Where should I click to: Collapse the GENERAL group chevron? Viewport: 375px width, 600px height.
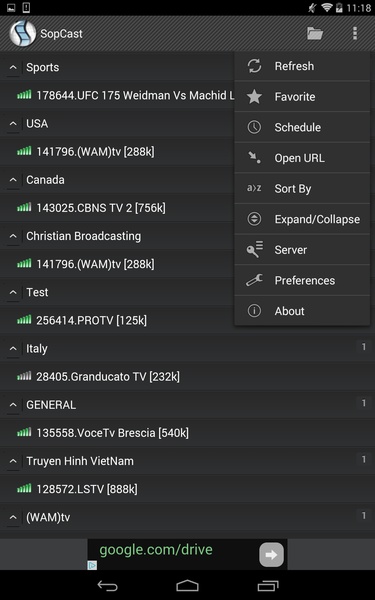13,405
